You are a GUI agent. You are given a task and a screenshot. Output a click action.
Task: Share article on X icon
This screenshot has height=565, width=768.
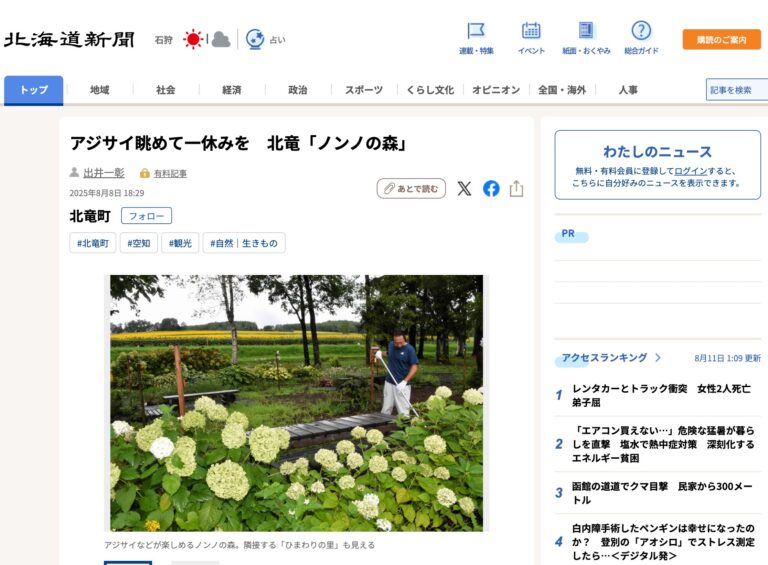pyautogui.click(x=464, y=188)
